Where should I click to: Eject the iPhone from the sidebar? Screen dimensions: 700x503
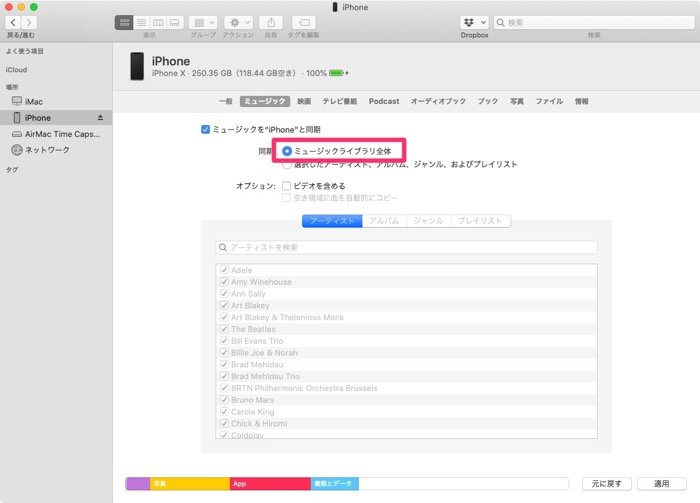100,118
